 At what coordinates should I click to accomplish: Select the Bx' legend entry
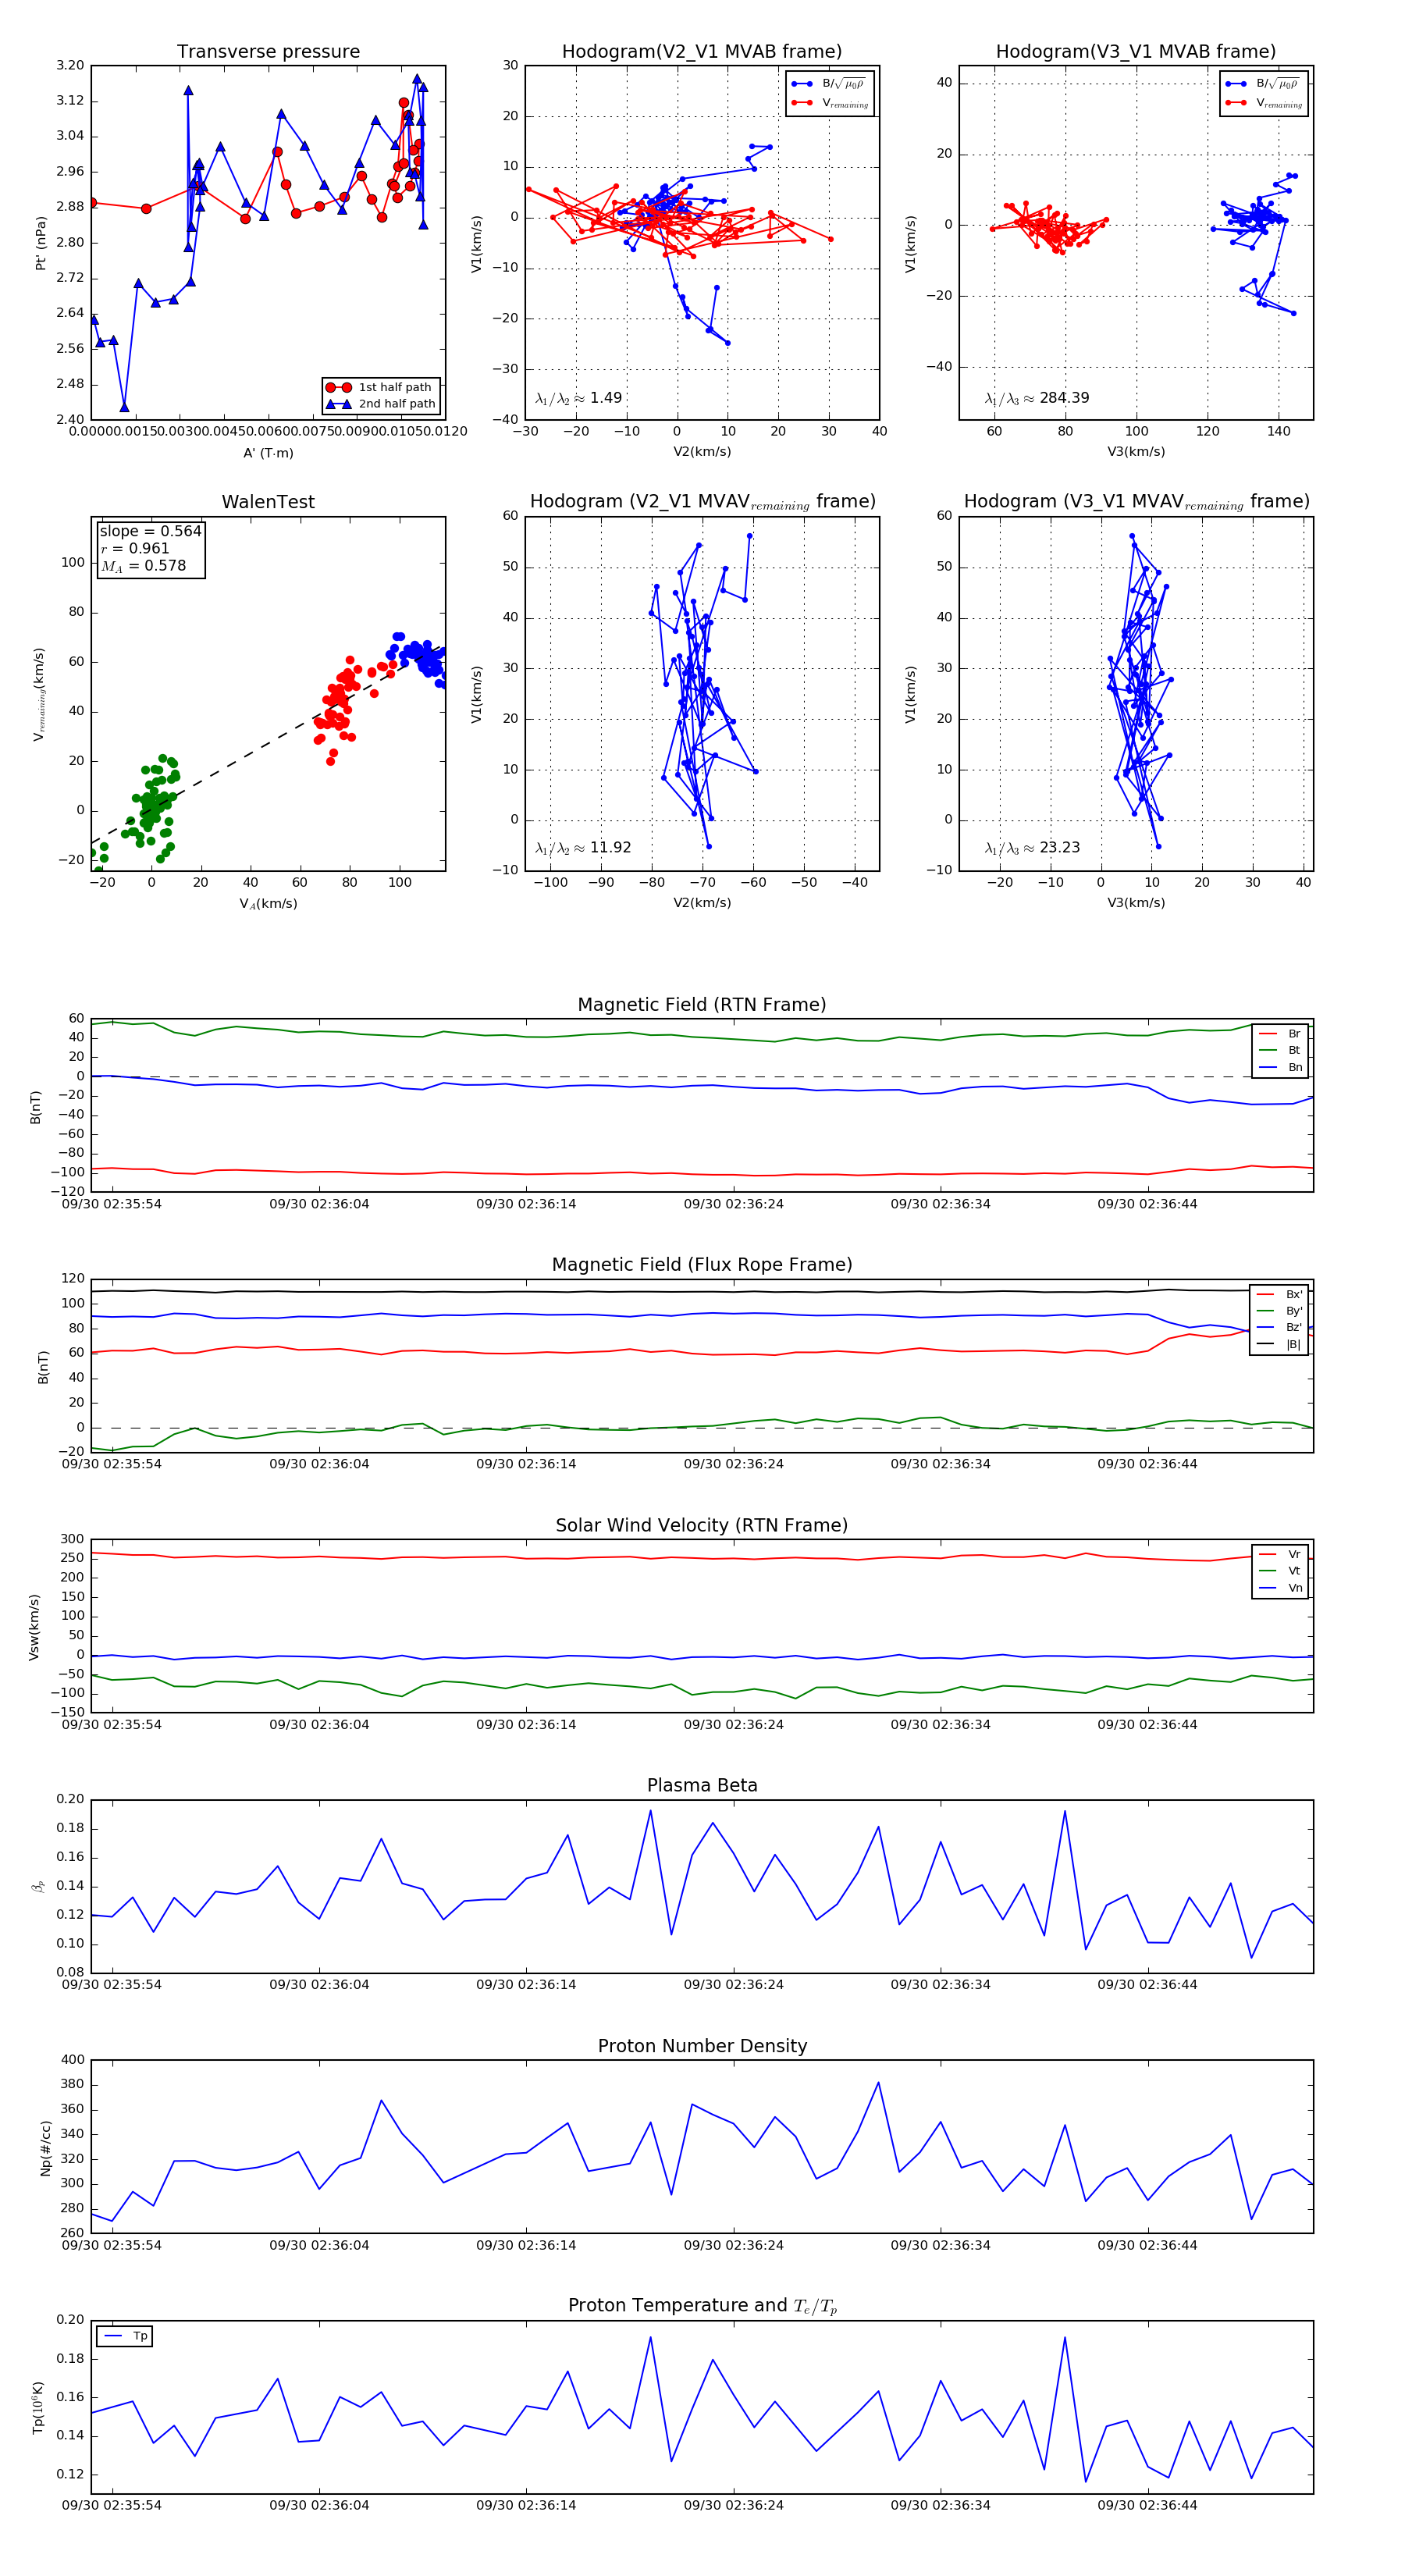click(x=1280, y=1294)
